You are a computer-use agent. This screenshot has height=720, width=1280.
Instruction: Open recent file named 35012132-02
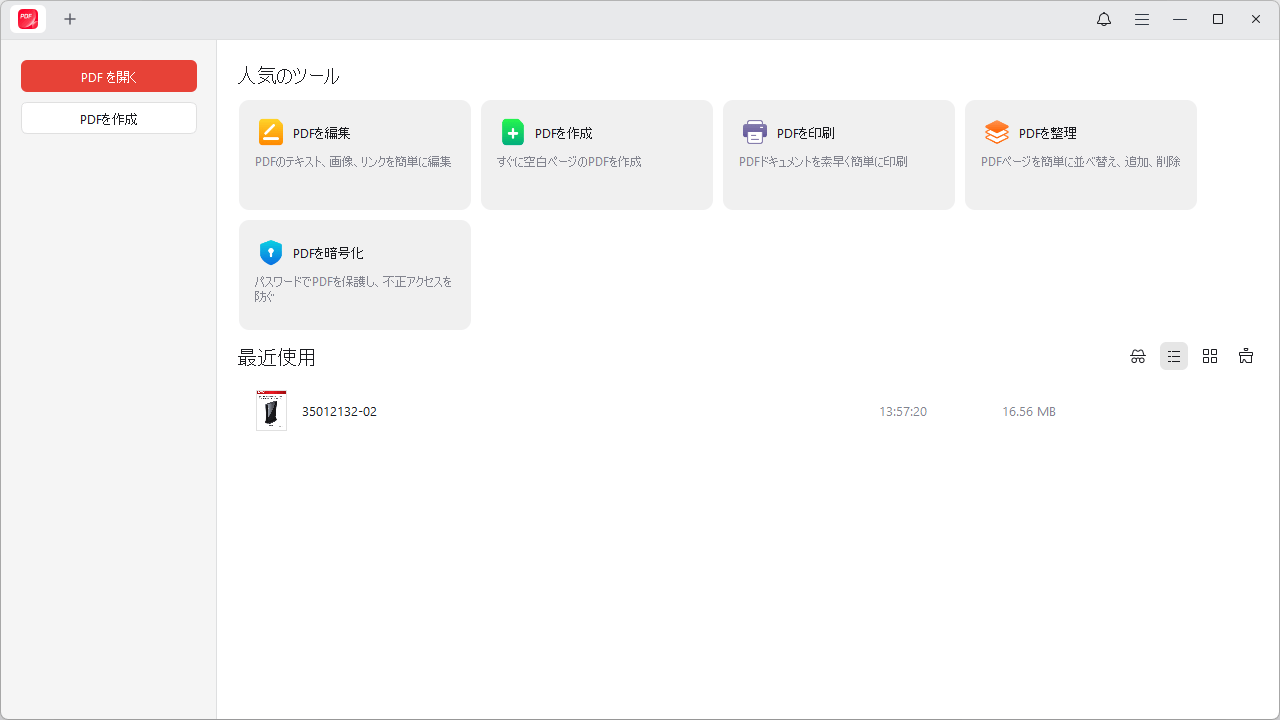[339, 411]
